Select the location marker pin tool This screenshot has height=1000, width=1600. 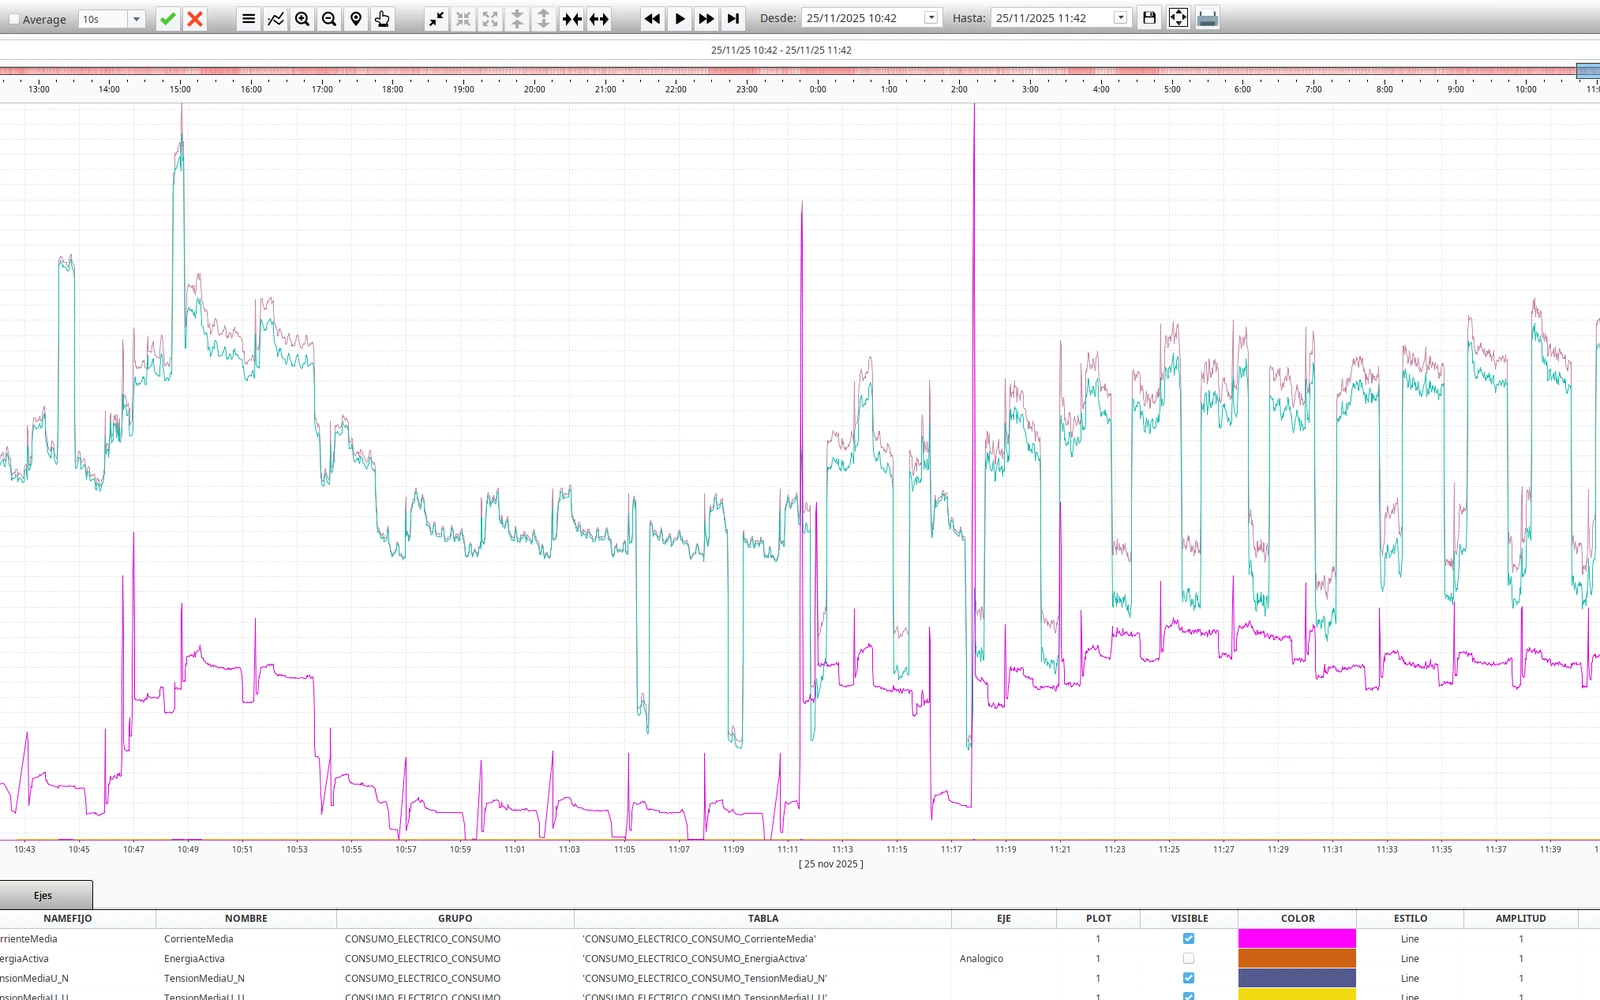[x=356, y=18]
